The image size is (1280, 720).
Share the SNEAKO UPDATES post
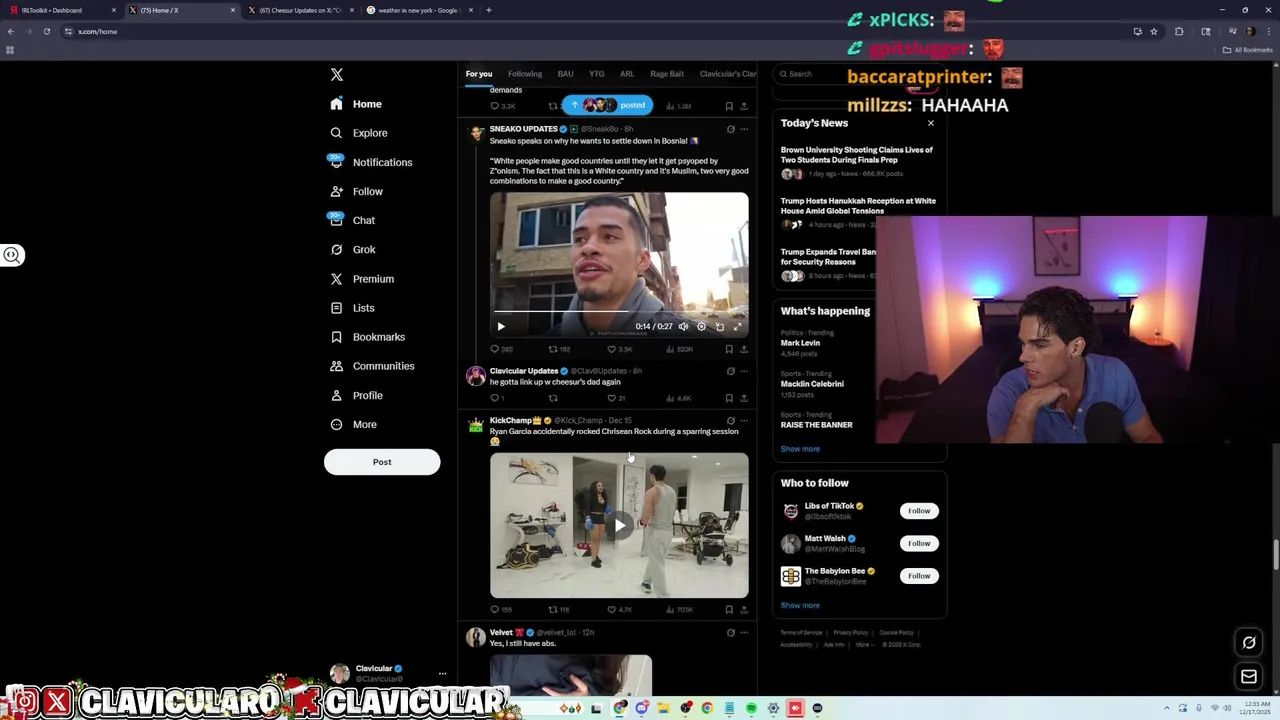pos(744,349)
